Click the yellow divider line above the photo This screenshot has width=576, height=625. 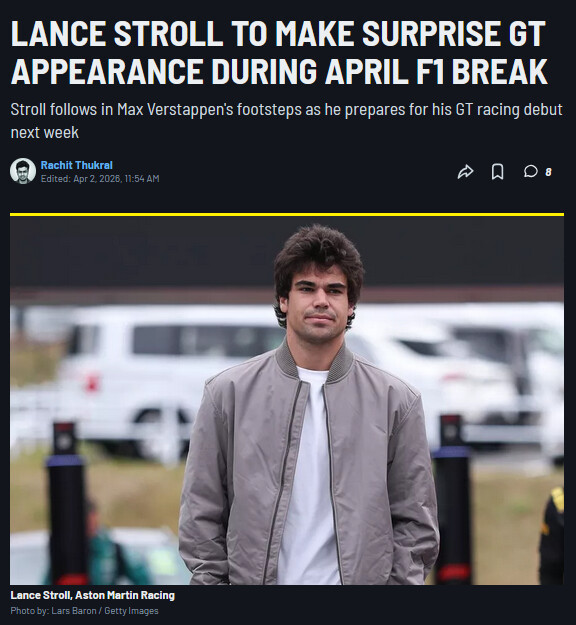pyautogui.click(x=287, y=214)
